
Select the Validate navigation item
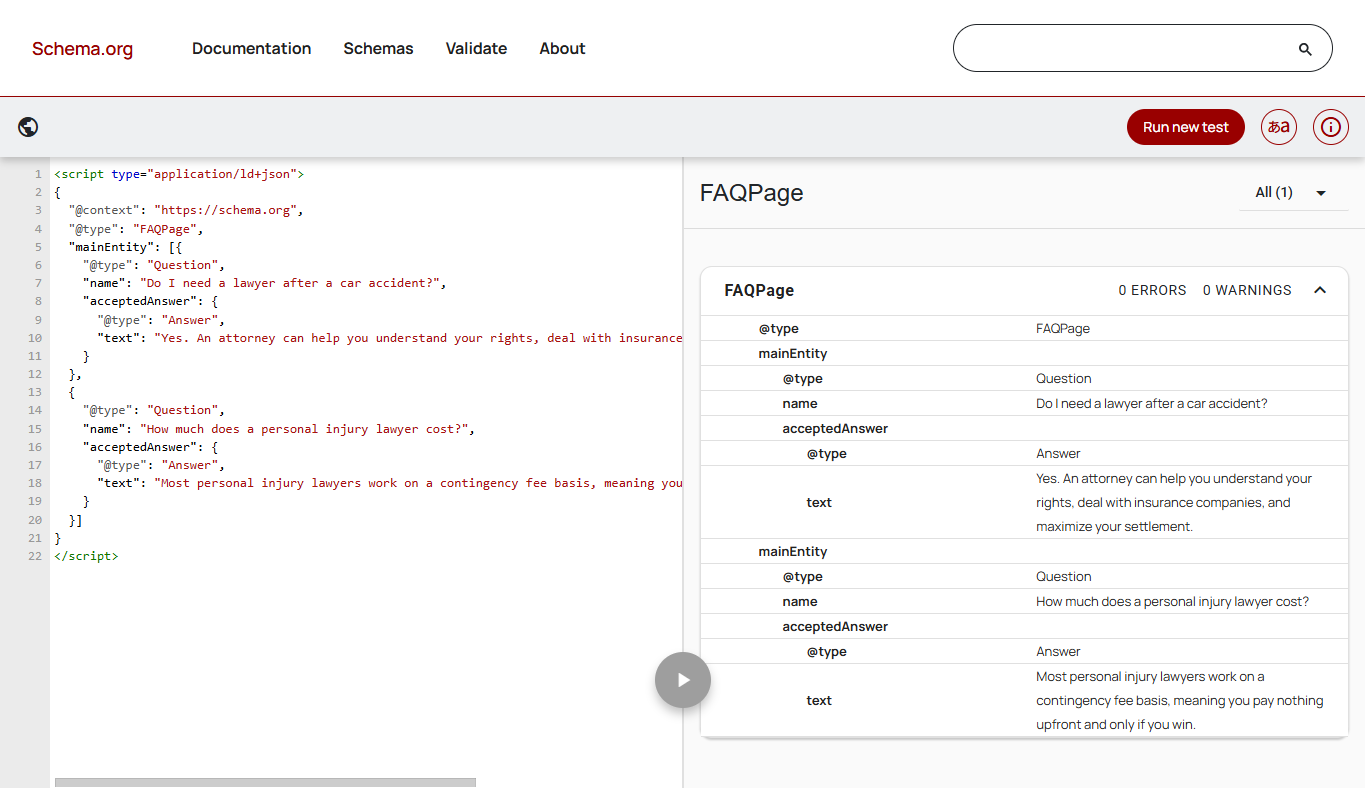tap(476, 48)
